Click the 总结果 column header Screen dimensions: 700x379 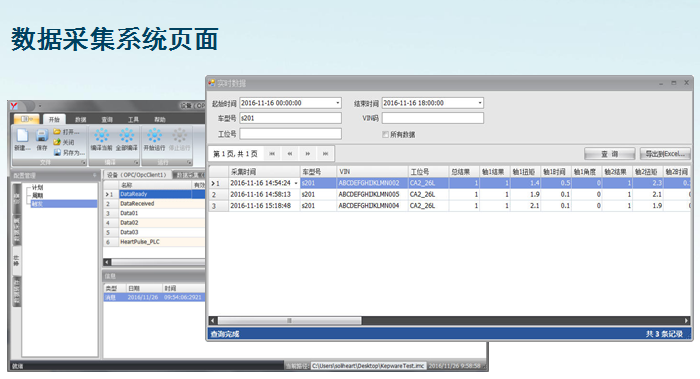(x=464, y=171)
